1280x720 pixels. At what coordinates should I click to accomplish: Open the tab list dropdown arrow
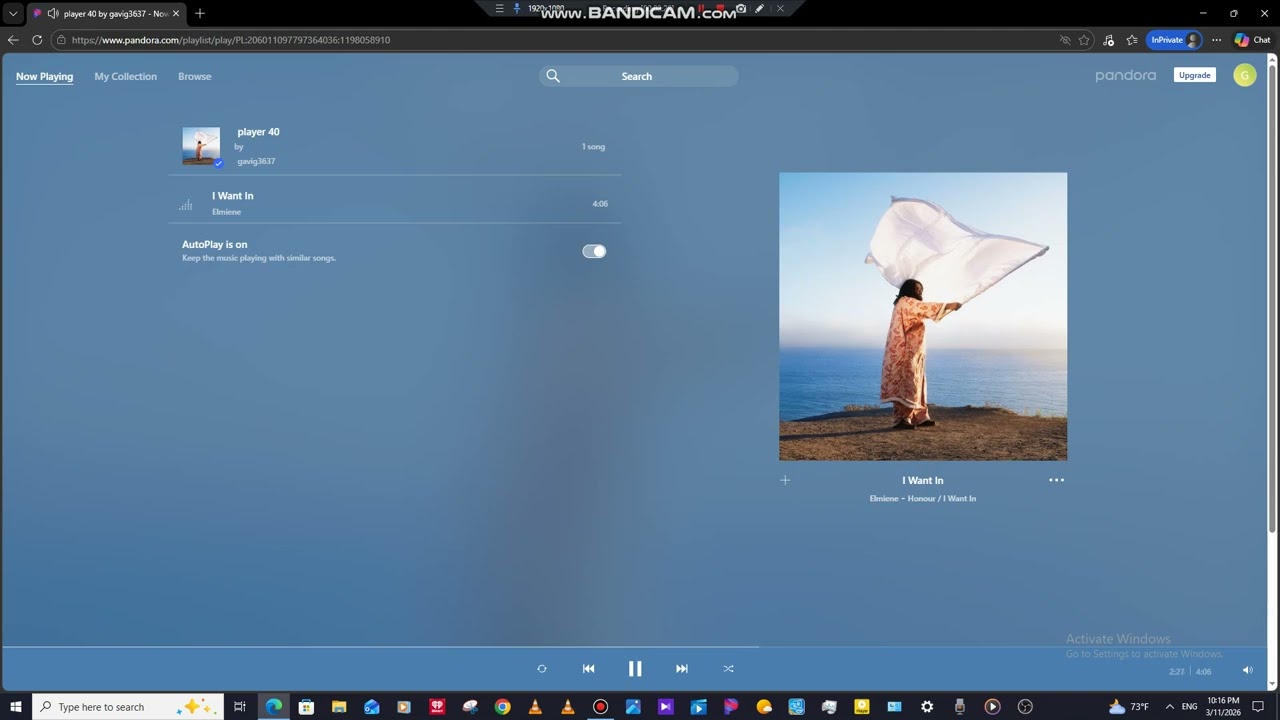pos(13,14)
